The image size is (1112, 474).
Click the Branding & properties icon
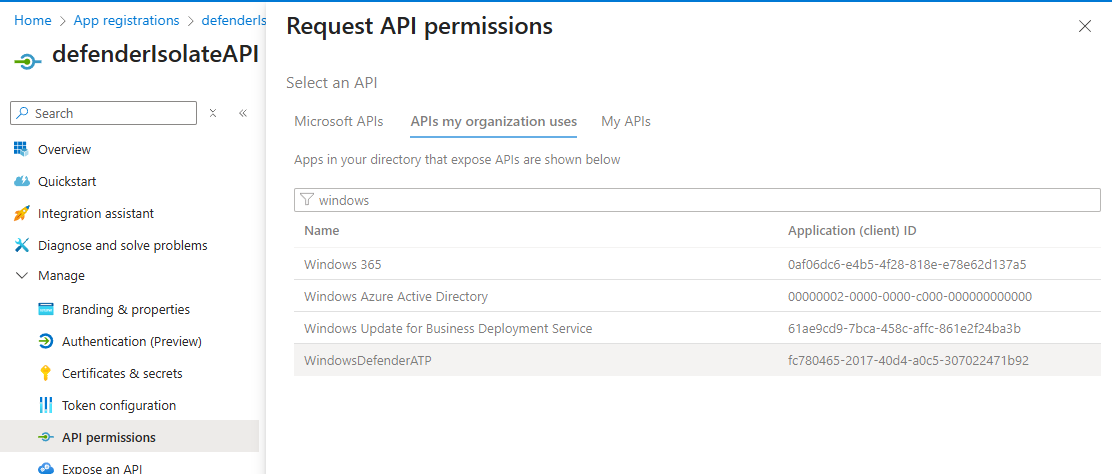(x=45, y=309)
